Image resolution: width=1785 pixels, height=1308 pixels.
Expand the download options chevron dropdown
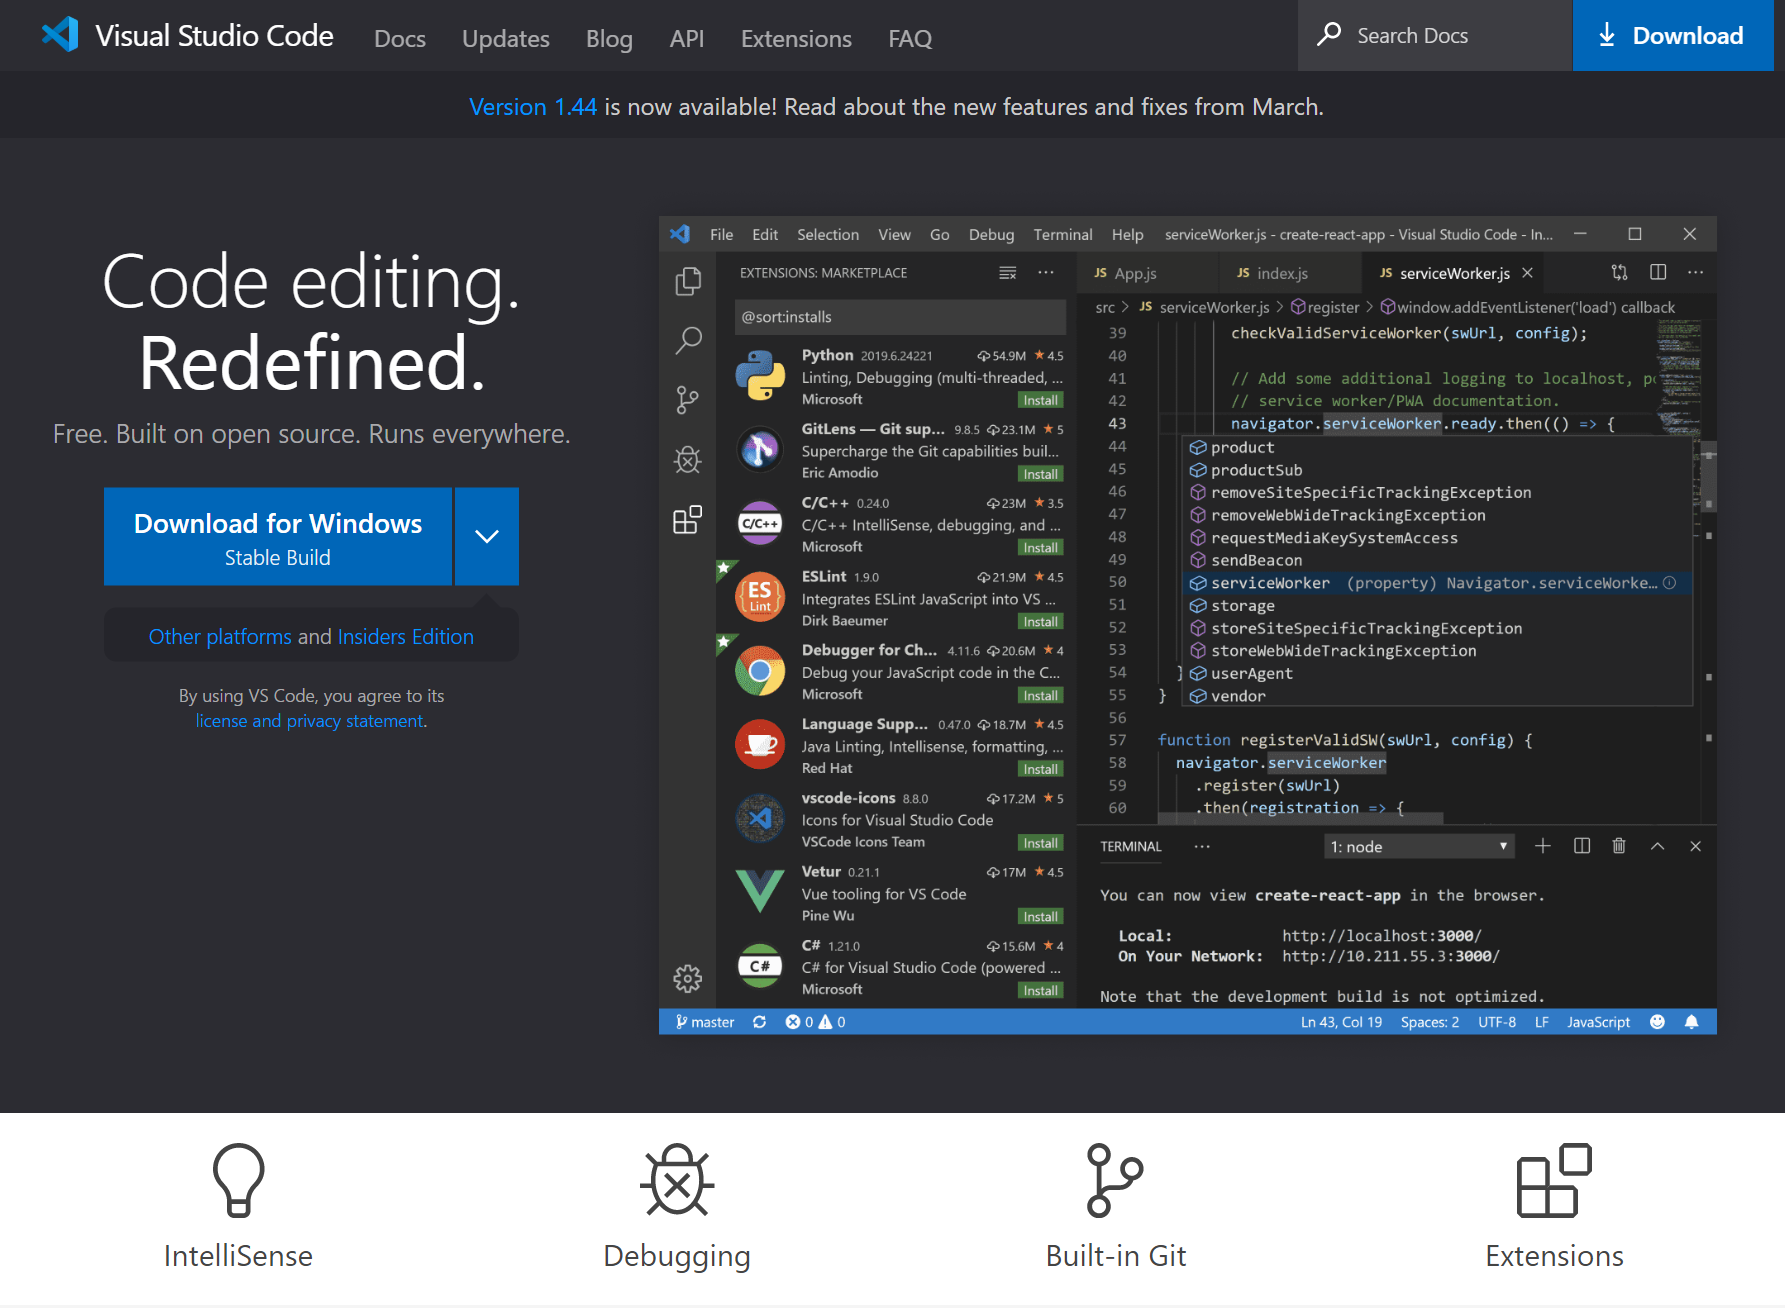point(487,537)
